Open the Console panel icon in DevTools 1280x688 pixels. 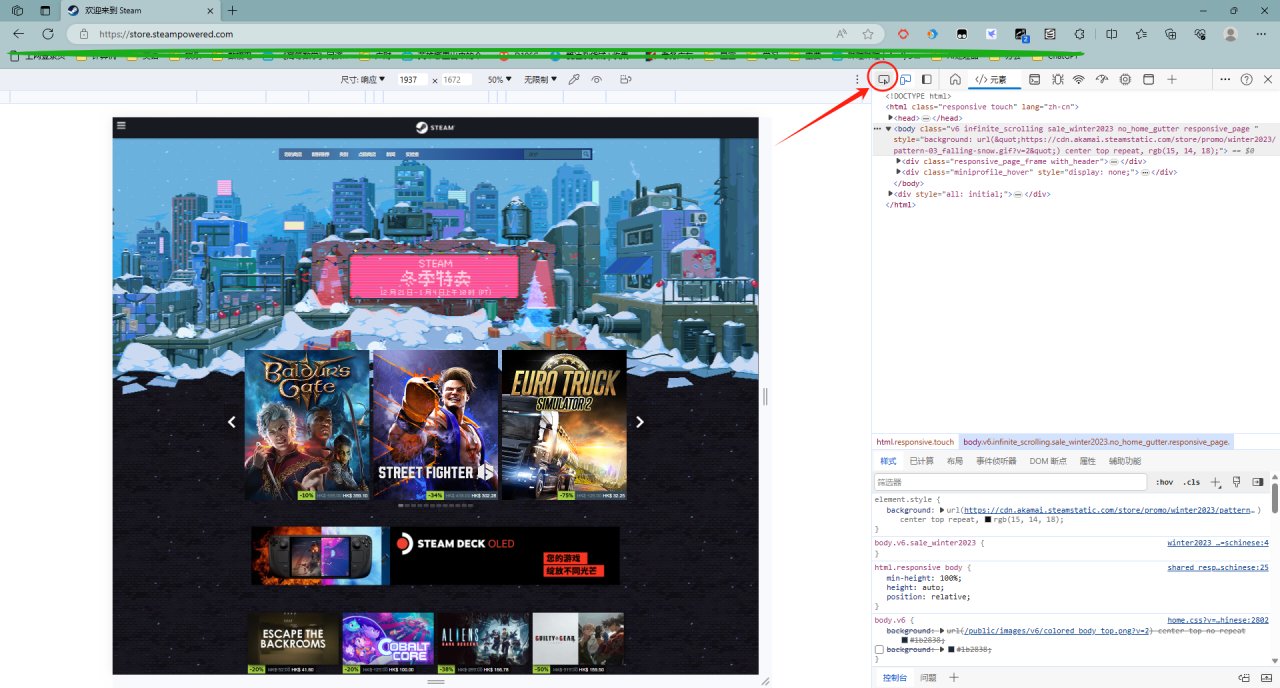[x=1034, y=79]
